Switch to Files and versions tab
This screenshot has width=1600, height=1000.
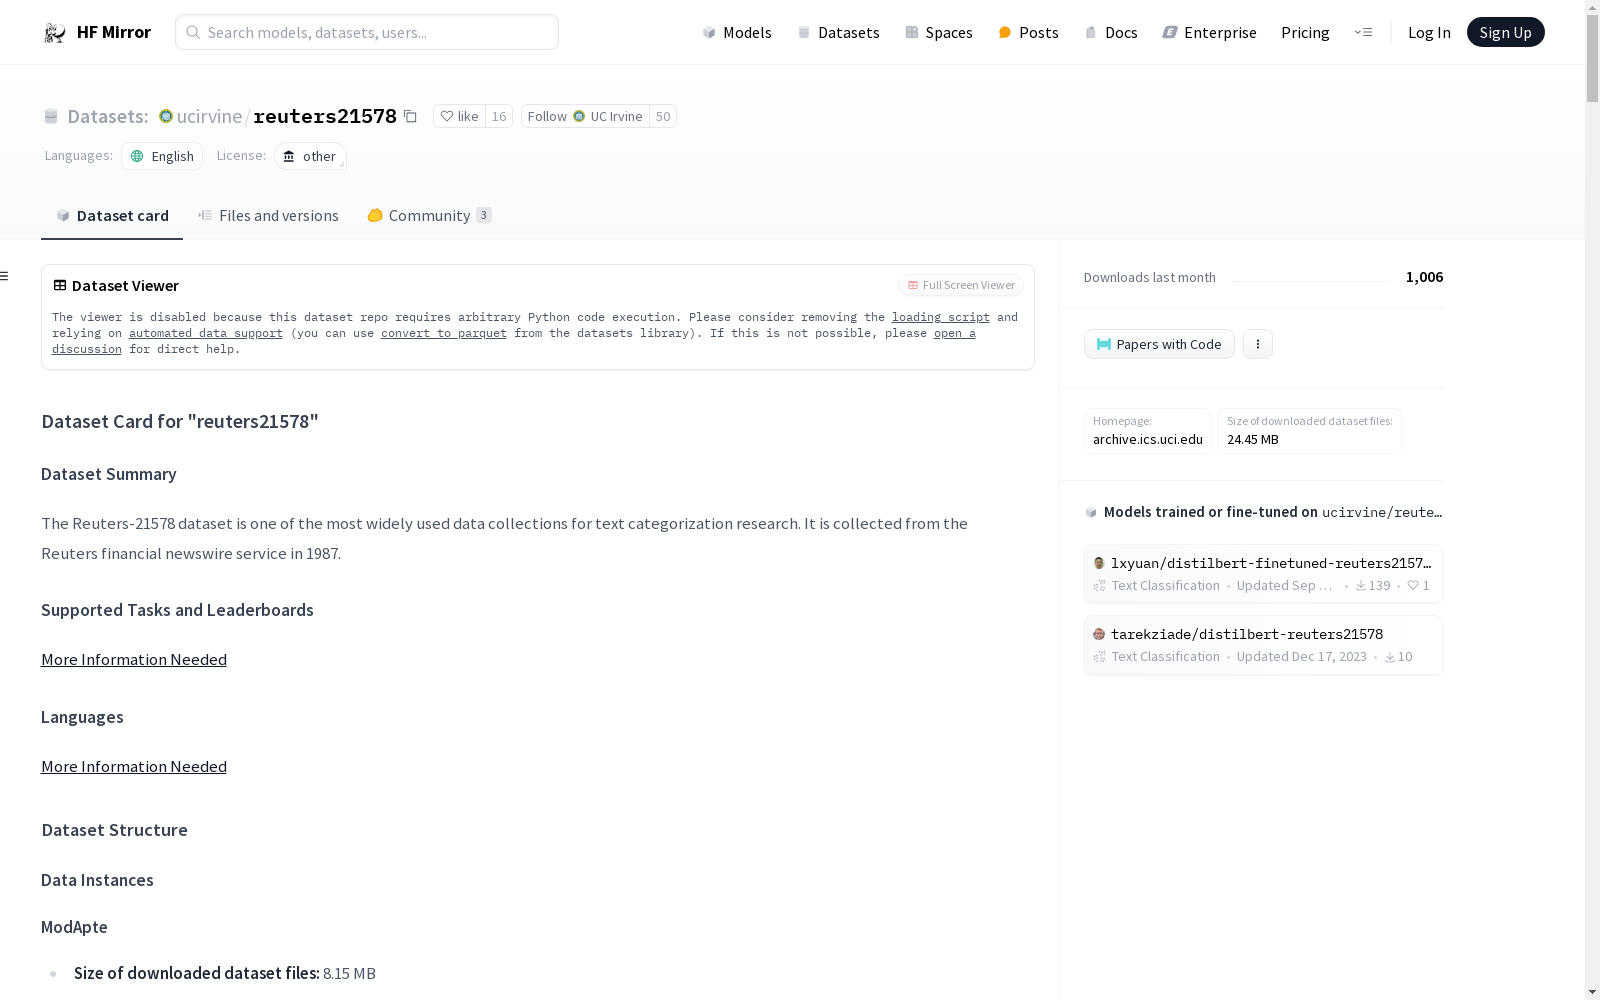click(268, 215)
